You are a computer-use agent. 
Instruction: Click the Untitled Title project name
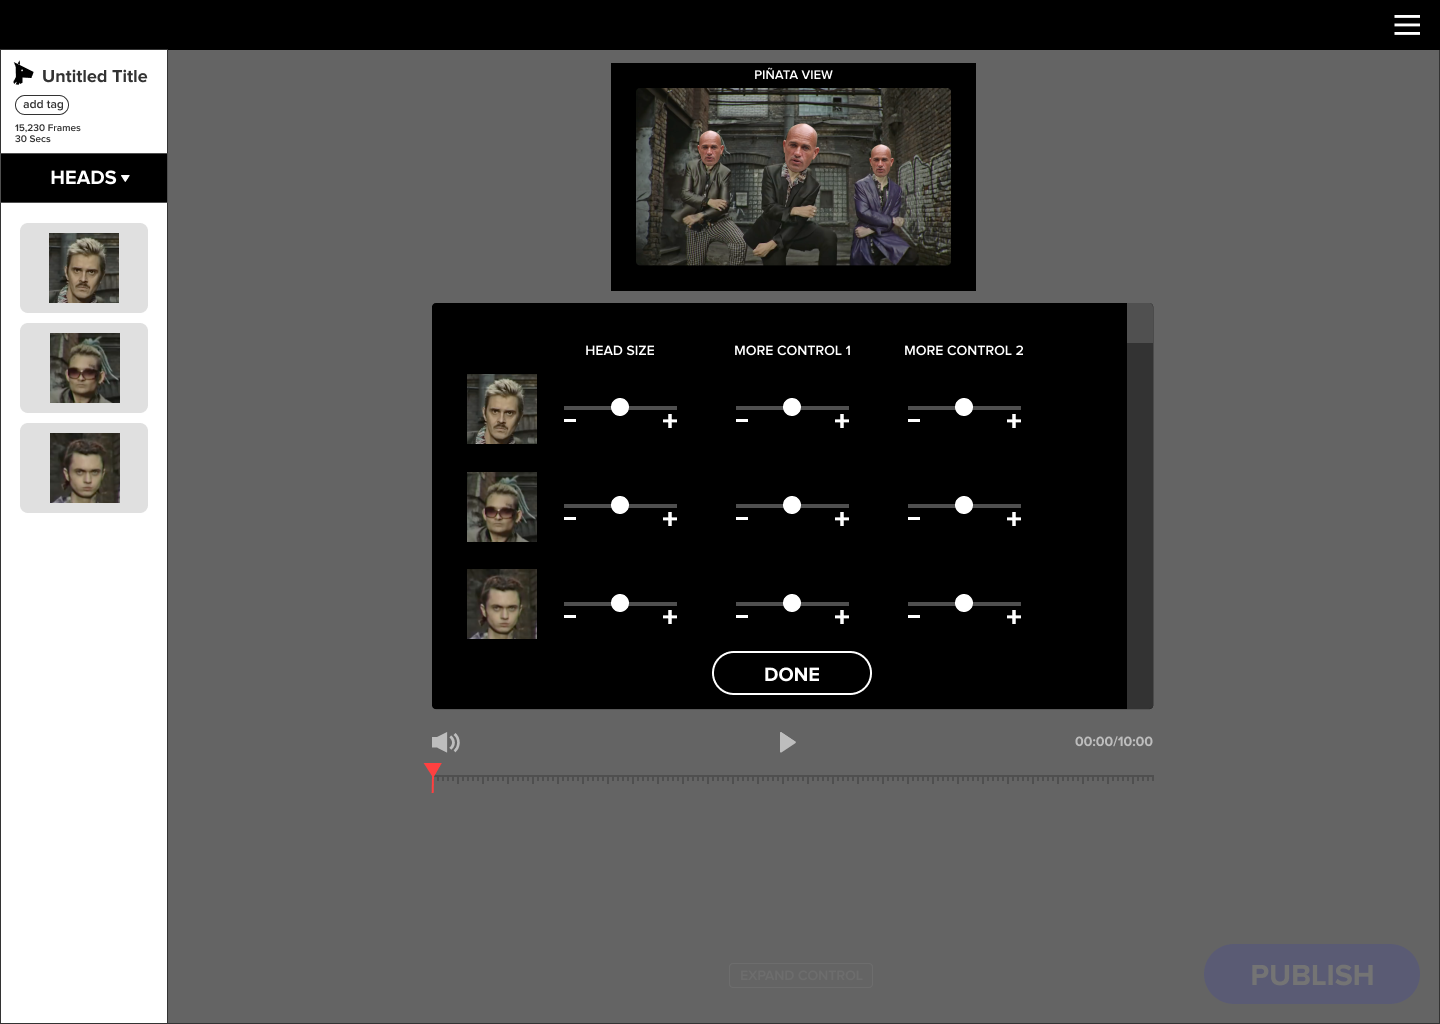(x=95, y=76)
